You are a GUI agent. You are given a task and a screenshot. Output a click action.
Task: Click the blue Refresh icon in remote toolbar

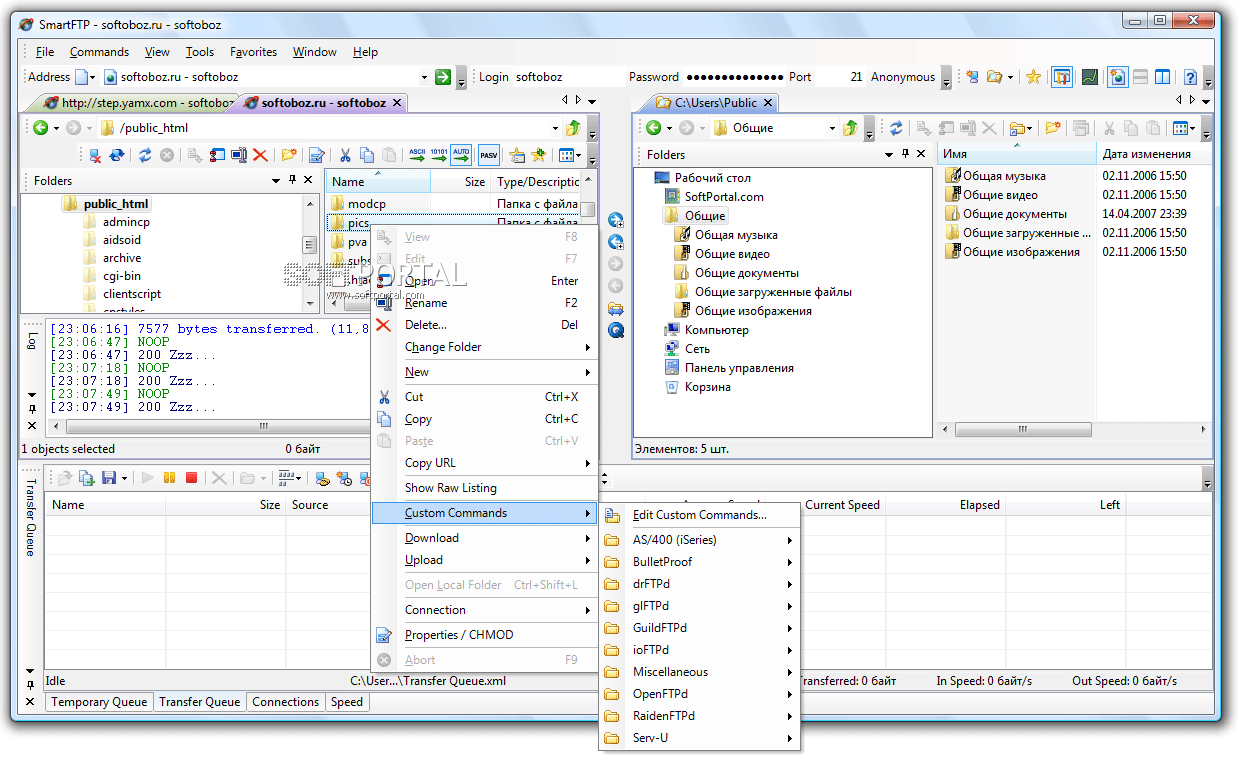click(145, 155)
